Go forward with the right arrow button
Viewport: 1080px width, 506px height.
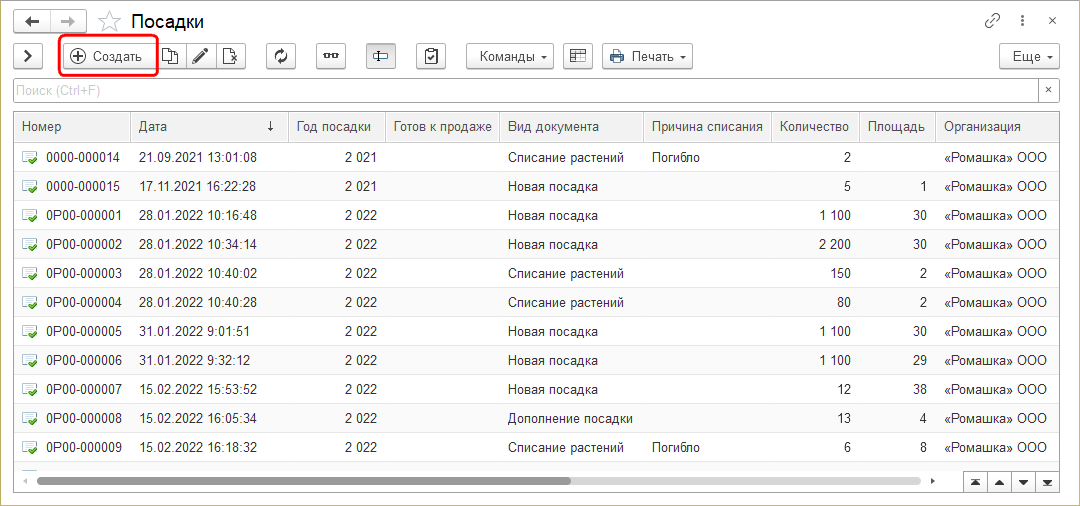[x=68, y=21]
